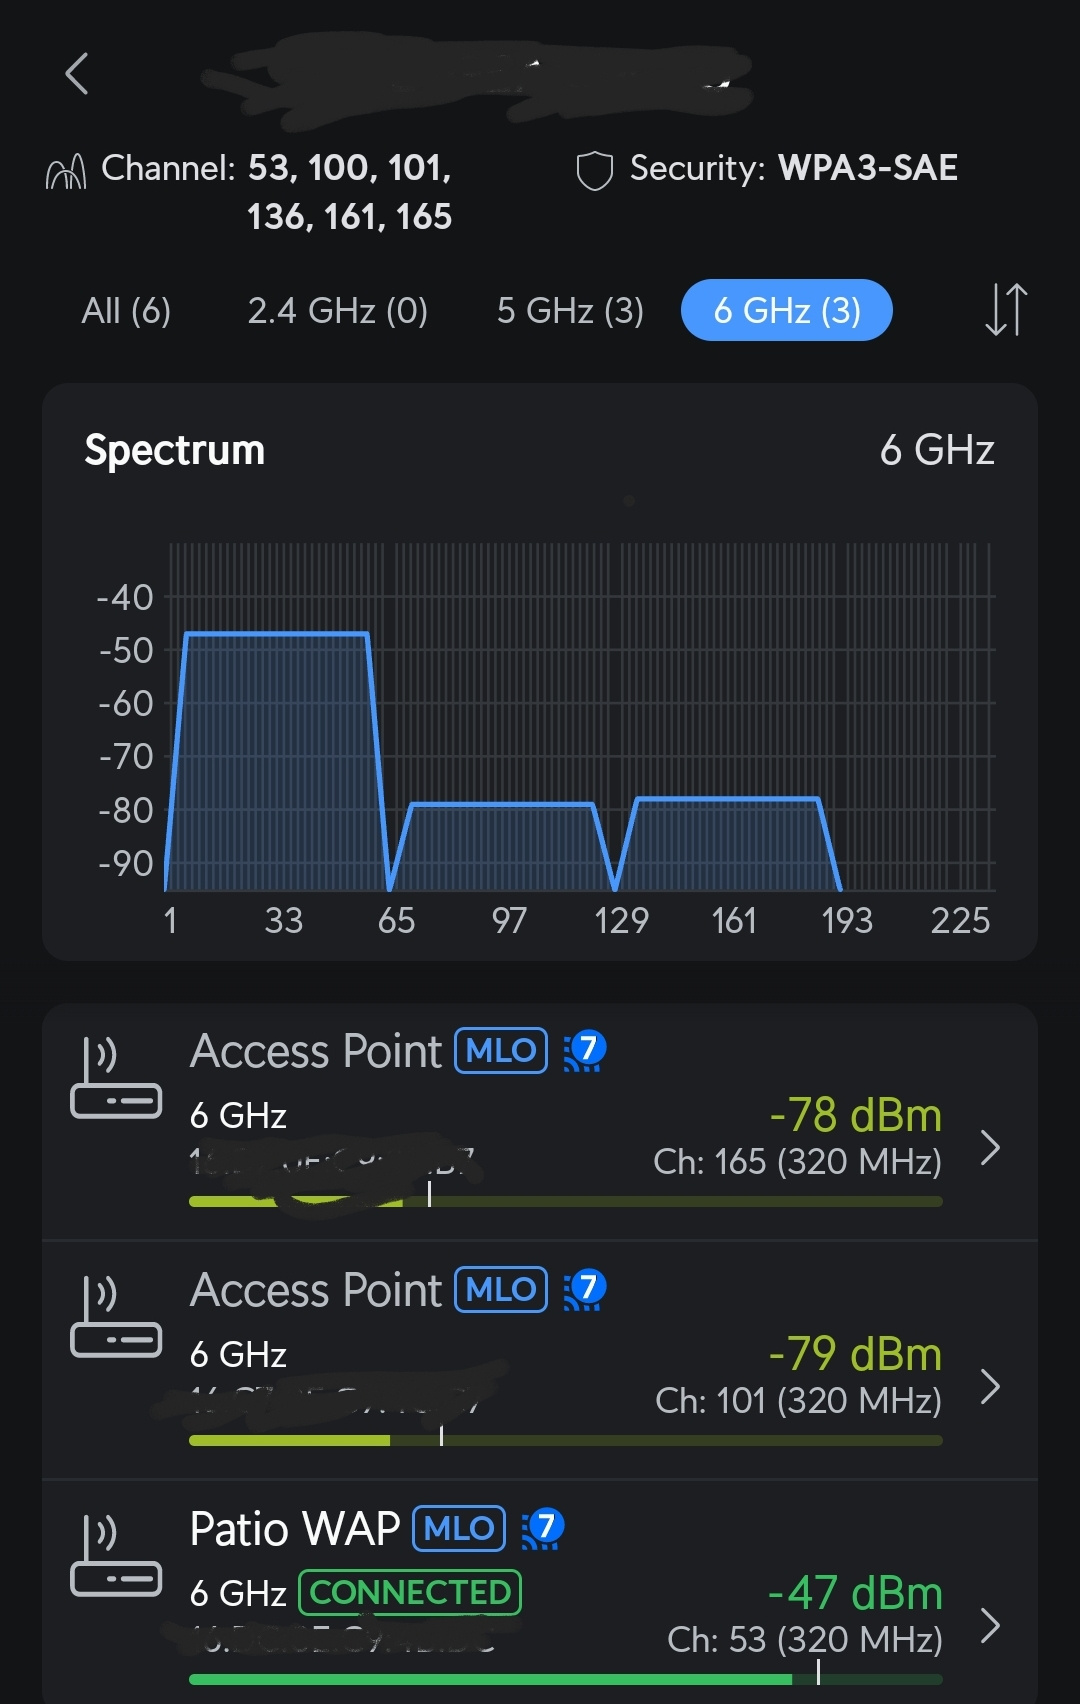Tap the Patio WAP device icon
The height and width of the screenshot is (1704, 1080).
click(115, 1556)
